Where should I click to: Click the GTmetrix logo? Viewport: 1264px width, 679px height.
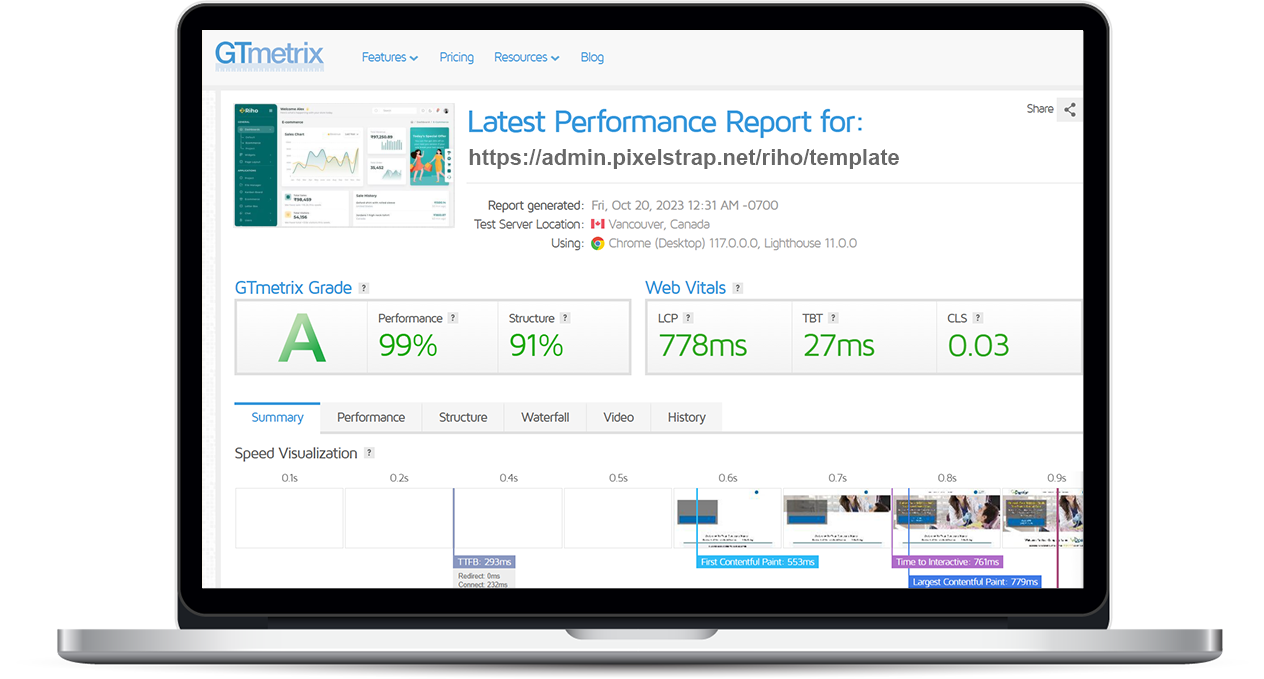[x=269, y=55]
